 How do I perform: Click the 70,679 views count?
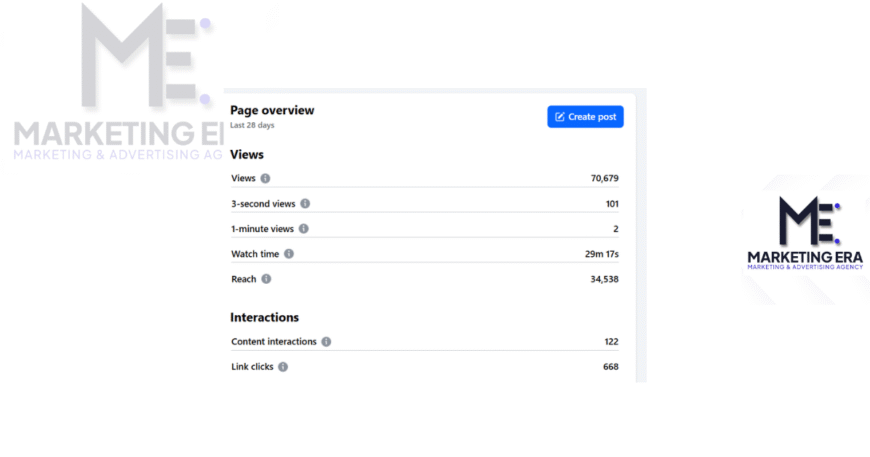[604, 178]
